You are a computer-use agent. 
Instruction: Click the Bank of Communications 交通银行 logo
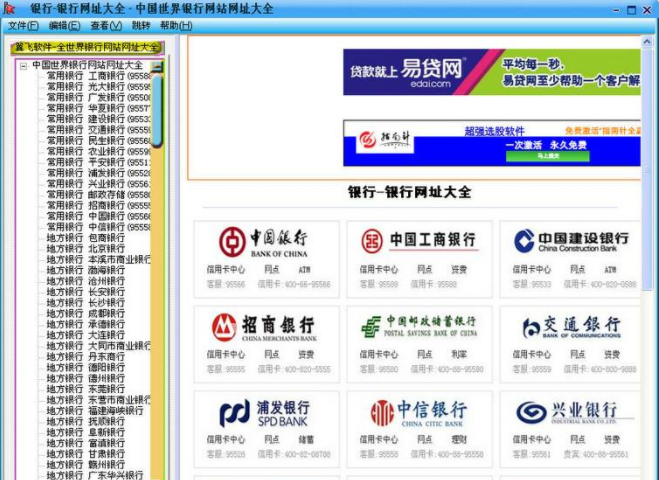(571, 327)
